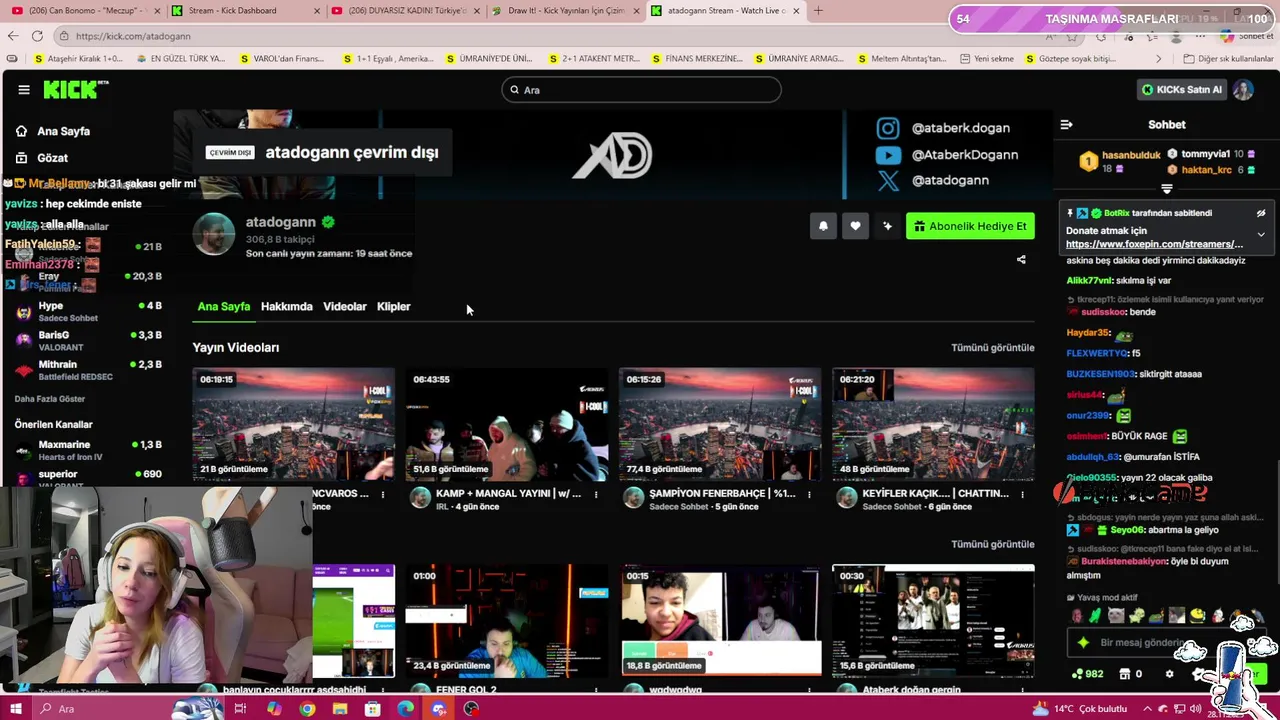Click hasanbulduk top gifter badge

pos(1089,161)
